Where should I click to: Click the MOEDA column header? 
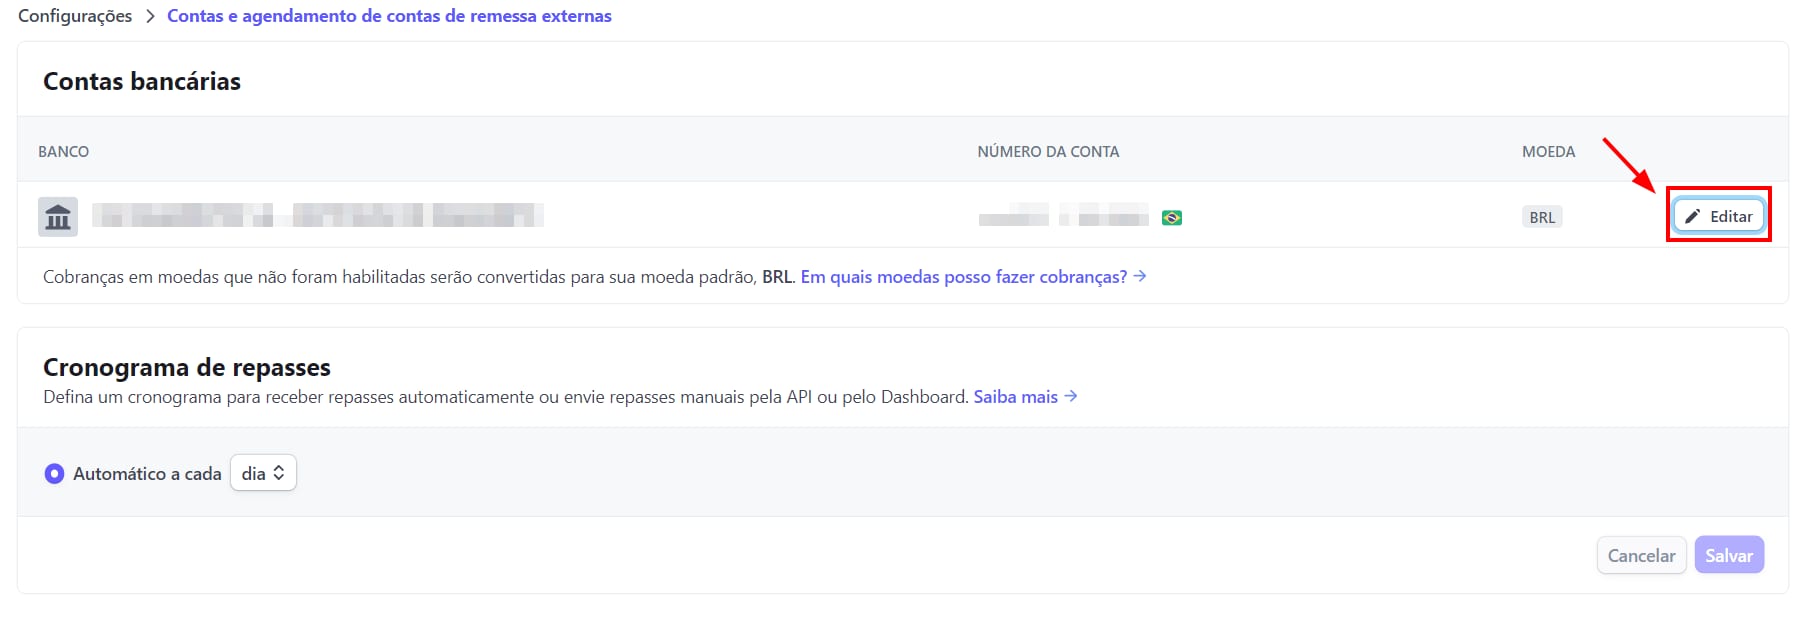[1548, 152]
